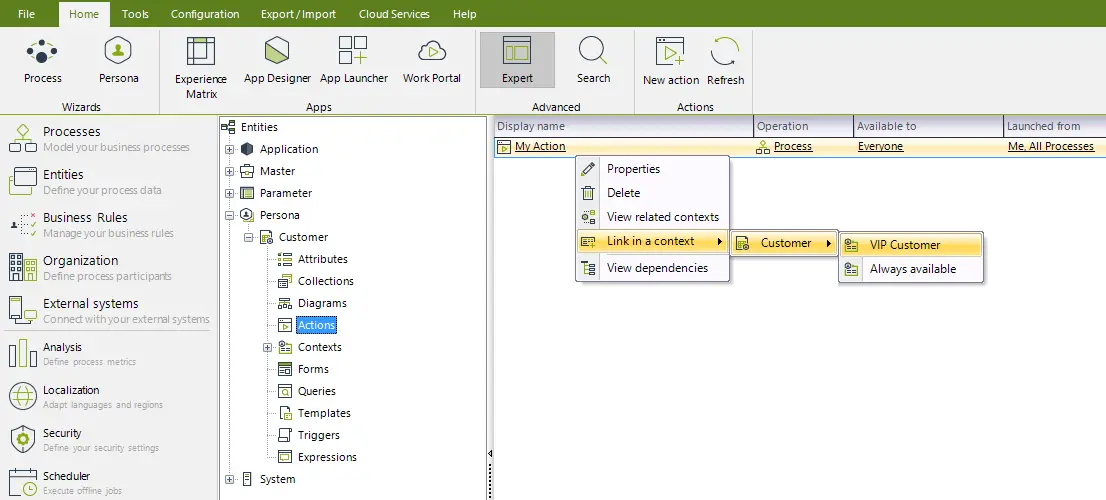Open App Launcher
Screen dimensions: 1106x500
(x=353, y=61)
